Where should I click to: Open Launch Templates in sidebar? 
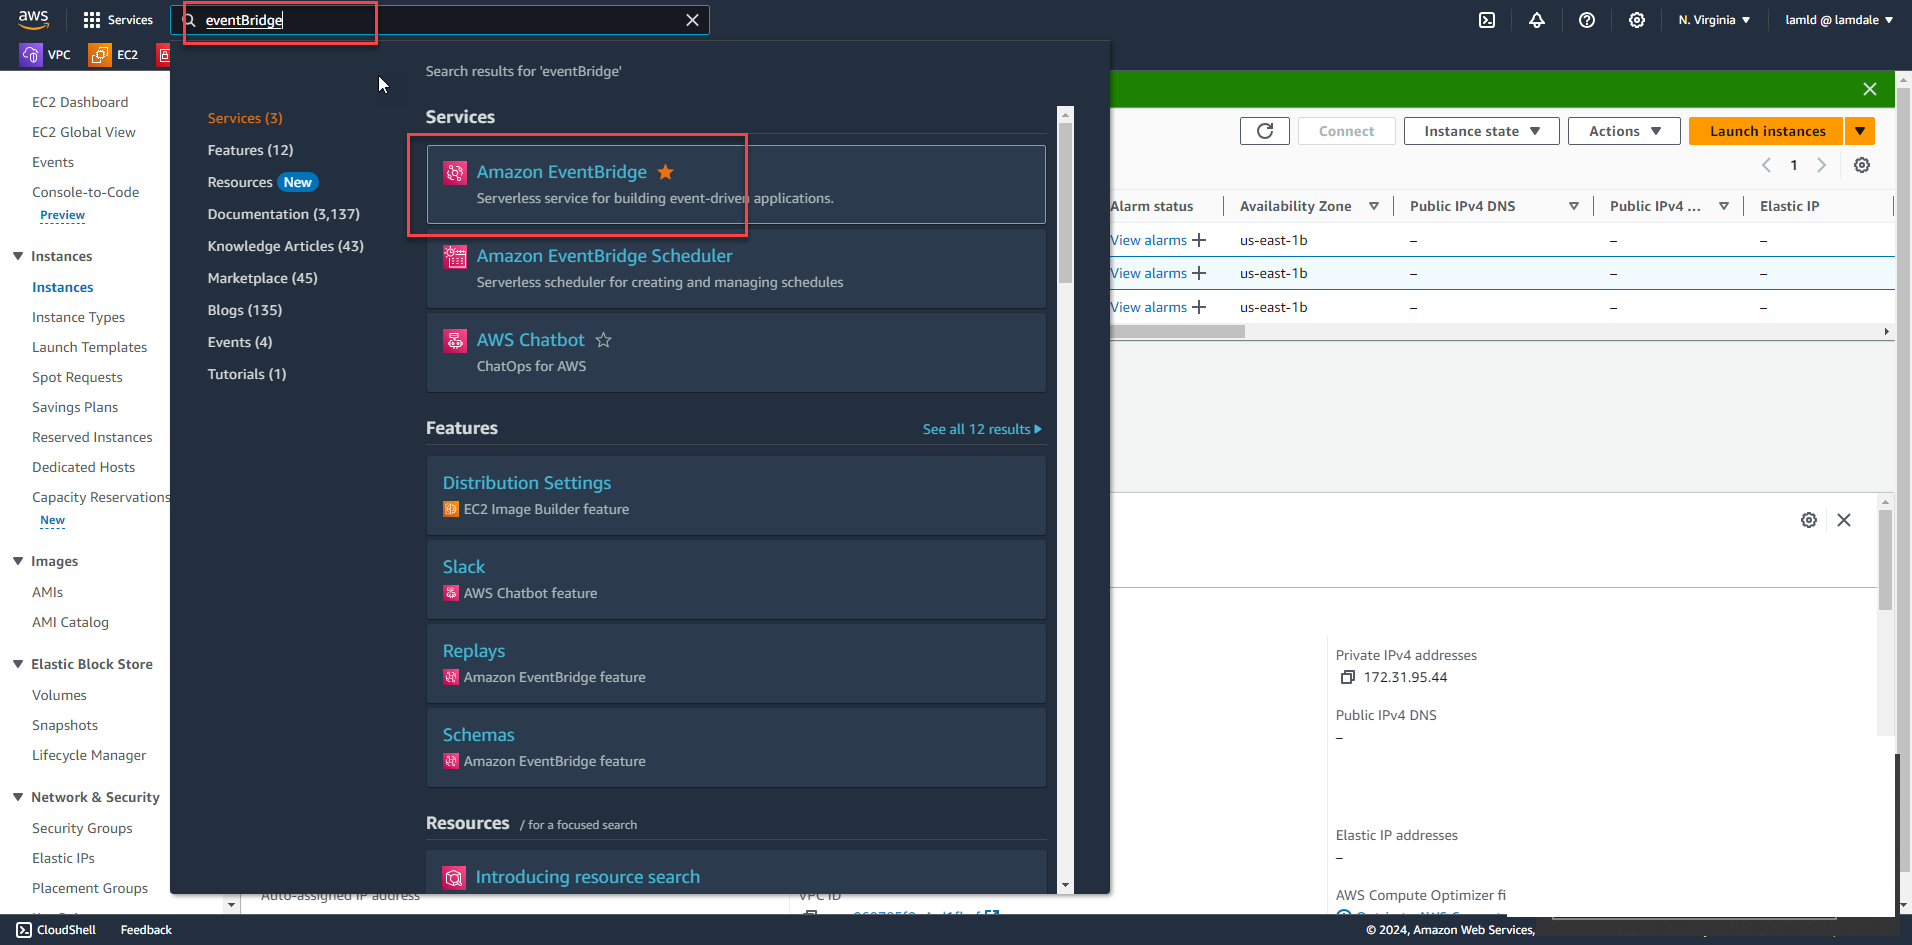(x=89, y=347)
